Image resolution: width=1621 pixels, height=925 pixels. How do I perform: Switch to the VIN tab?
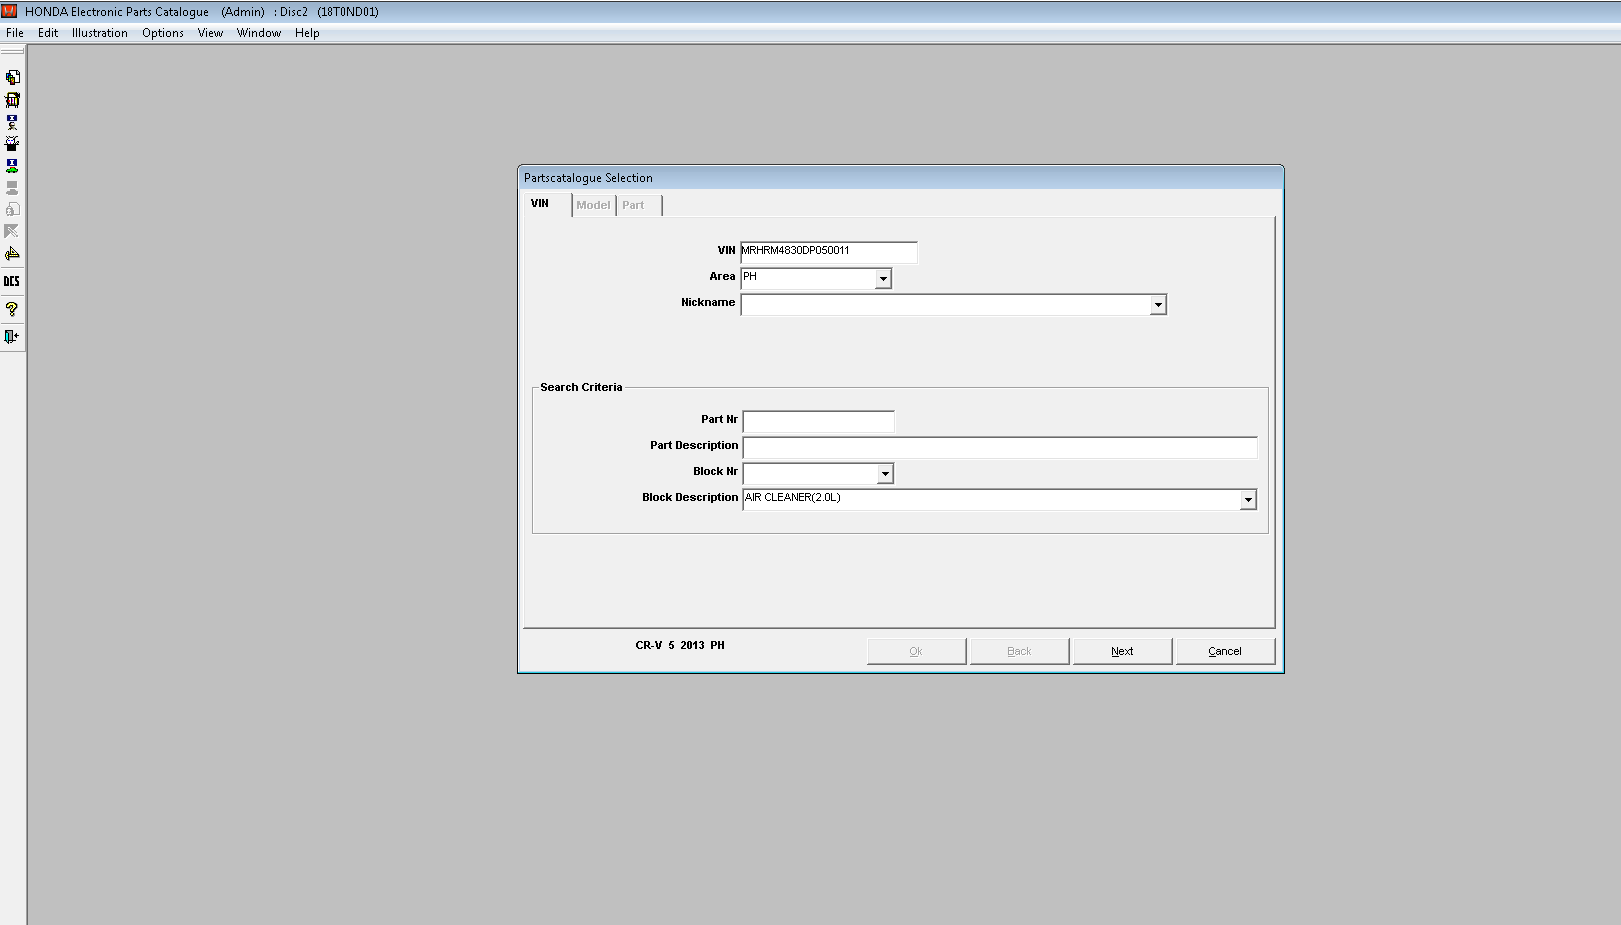tap(540, 204)
